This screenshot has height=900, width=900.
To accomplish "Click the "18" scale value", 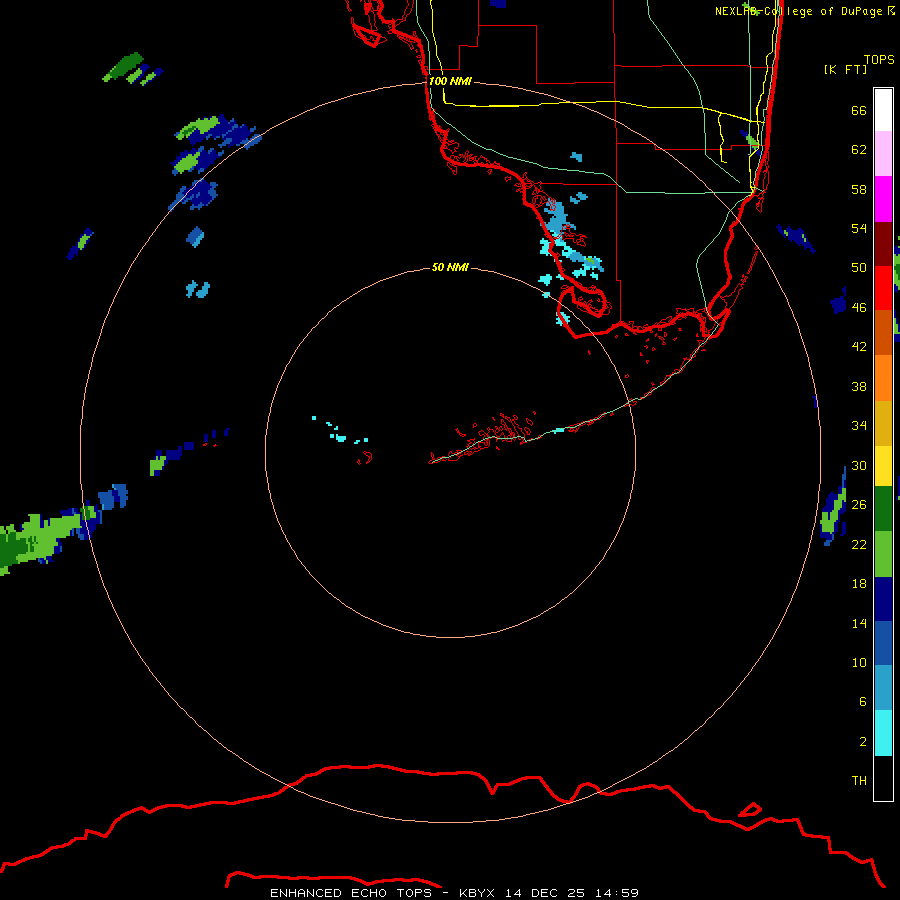I will [x=859, y=584].
